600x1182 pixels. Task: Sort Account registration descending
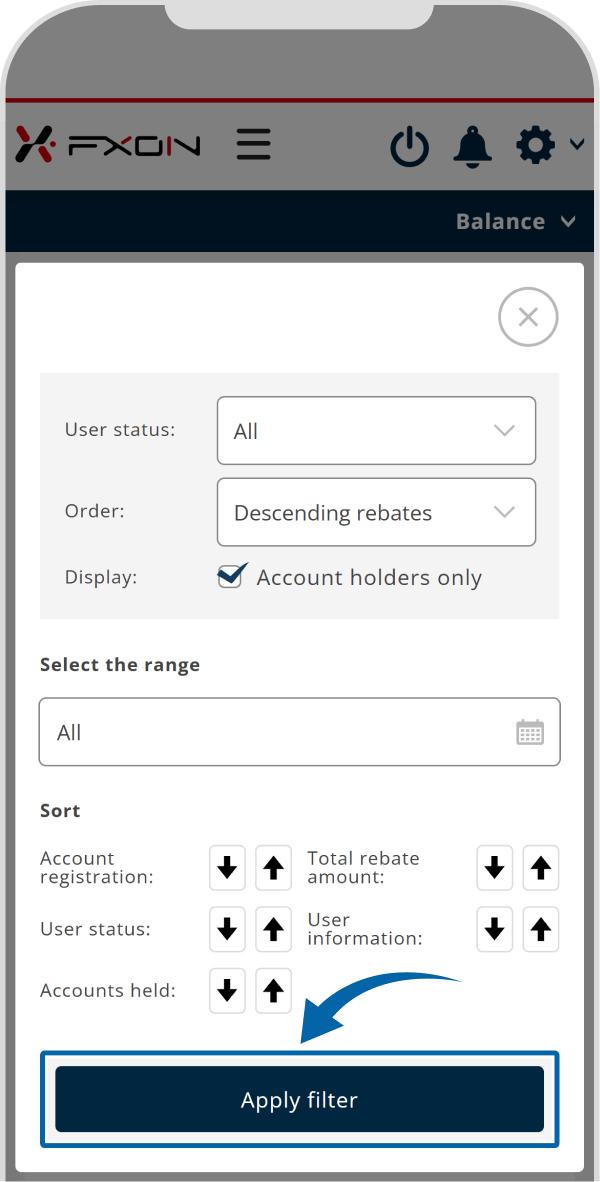pos(227,868)
